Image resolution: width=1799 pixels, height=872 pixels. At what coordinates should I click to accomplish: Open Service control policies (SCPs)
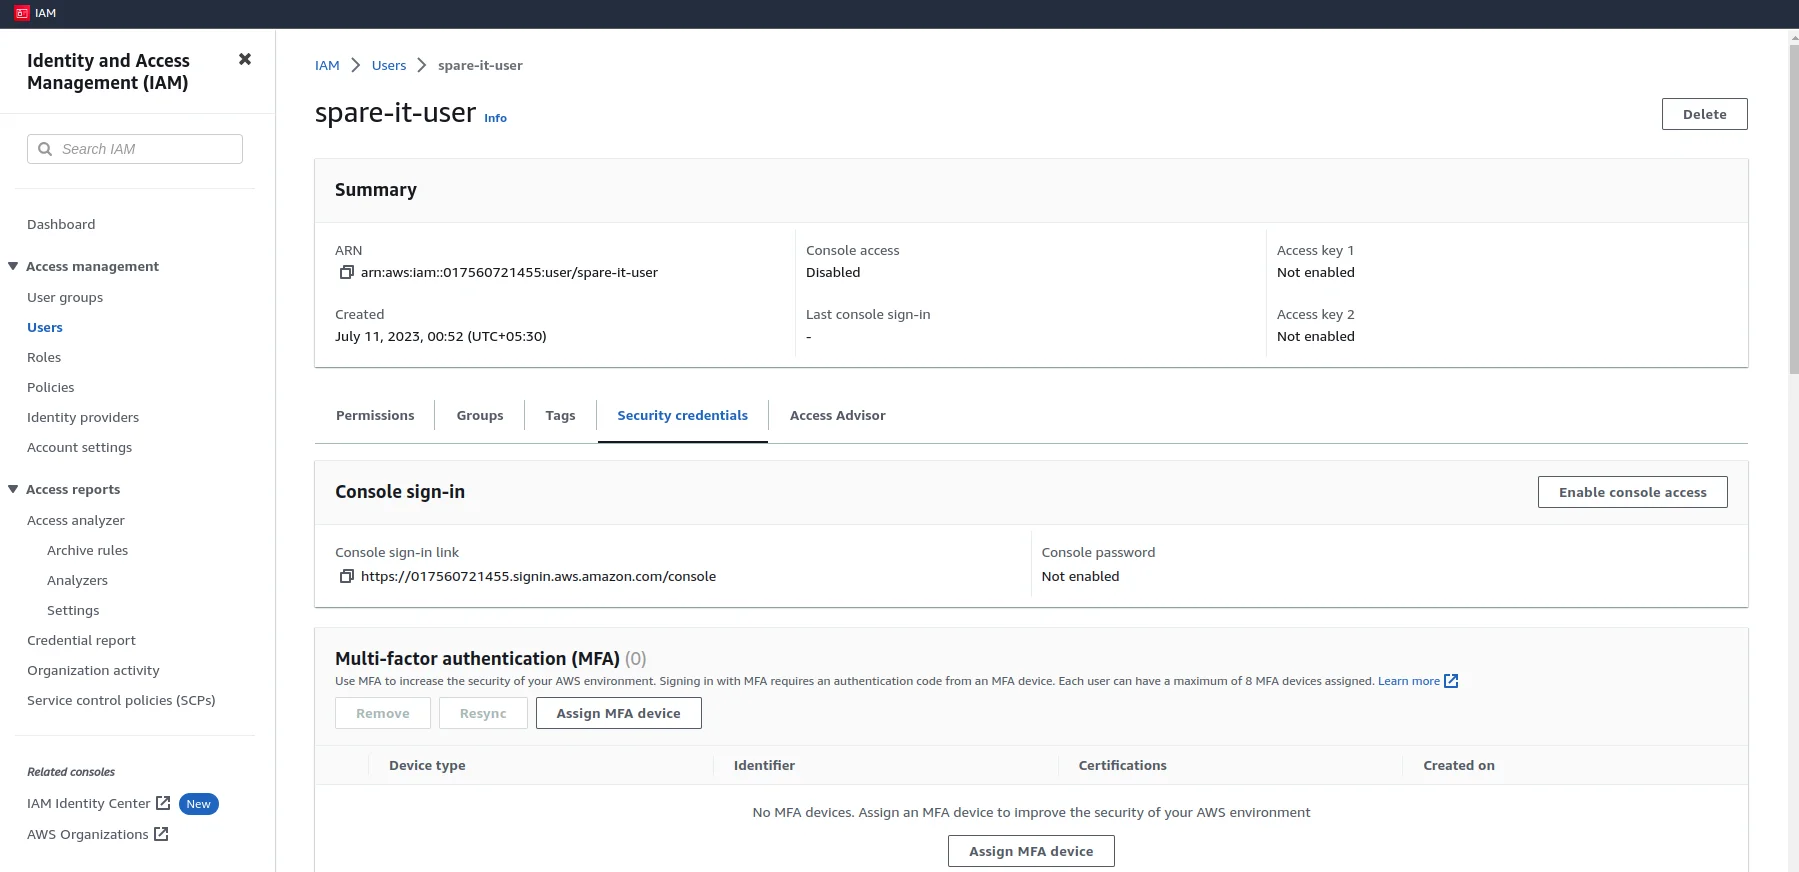[x=121, y=700]
